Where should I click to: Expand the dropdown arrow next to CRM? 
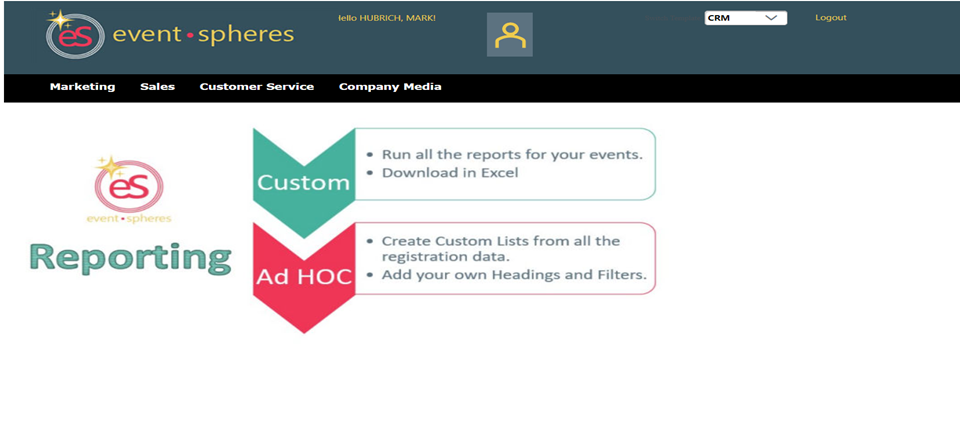(771, 18)
